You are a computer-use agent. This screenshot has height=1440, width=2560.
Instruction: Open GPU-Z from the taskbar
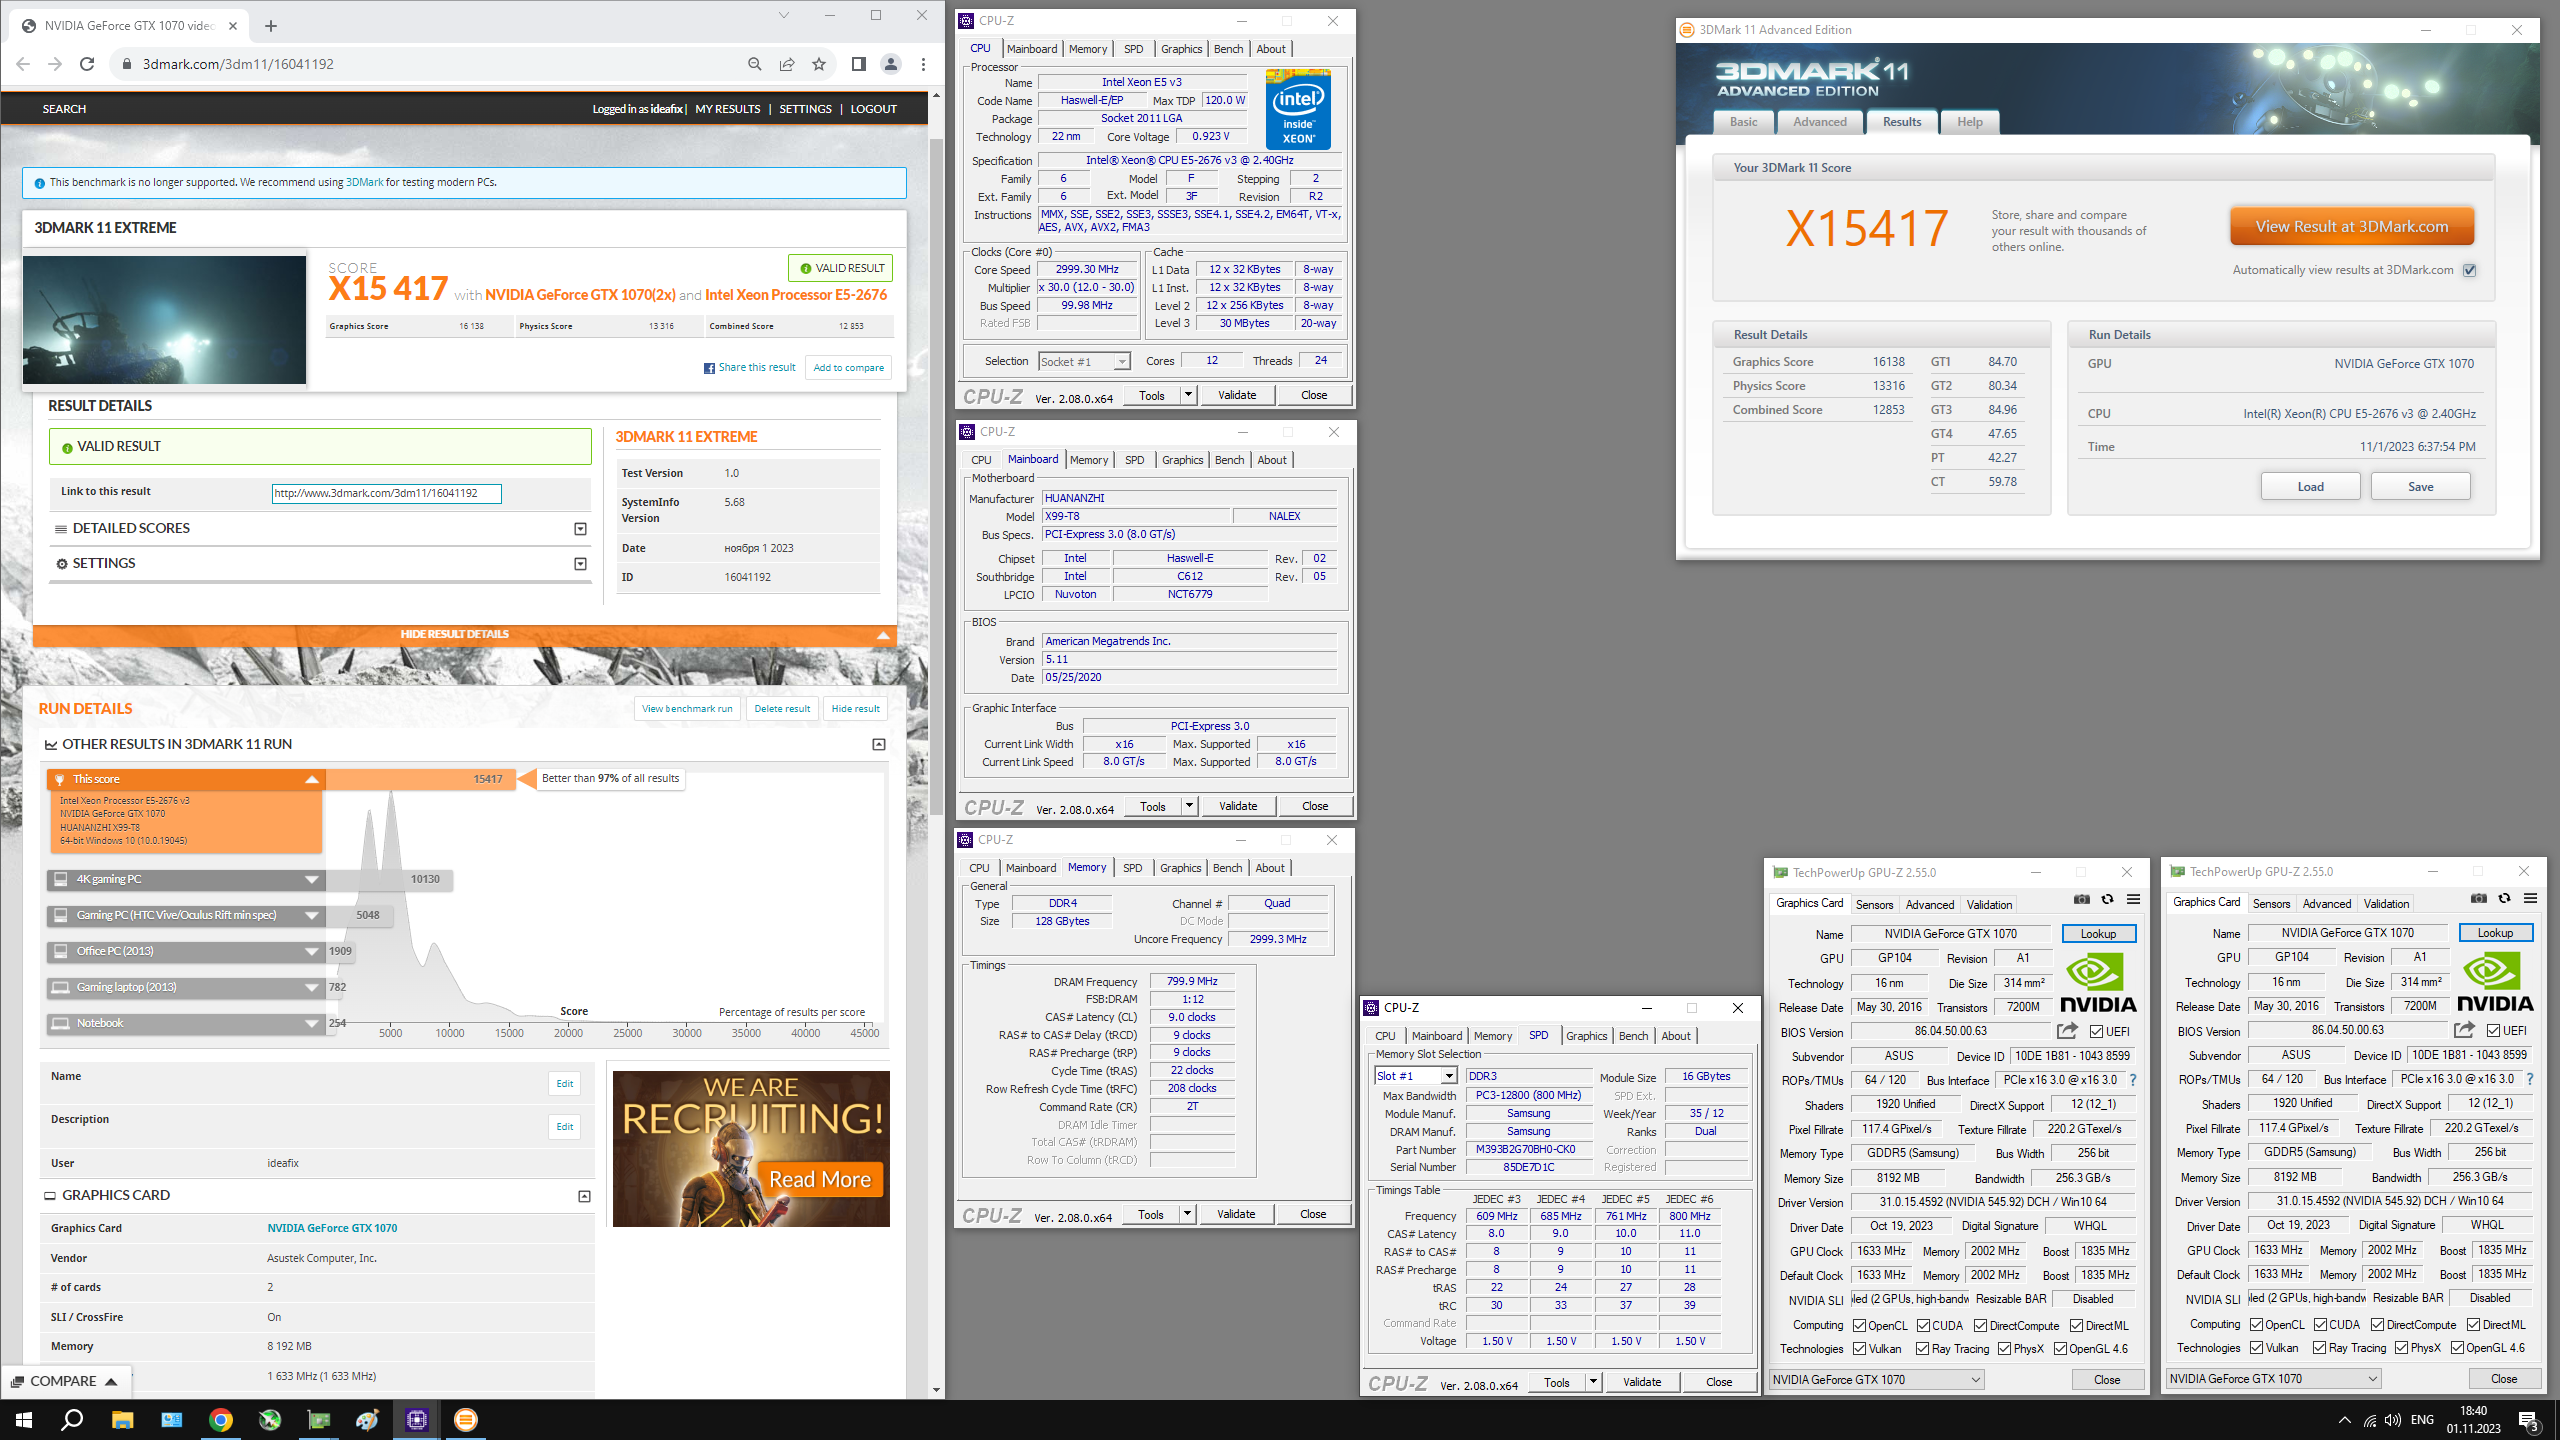[x=319, y=1420]
